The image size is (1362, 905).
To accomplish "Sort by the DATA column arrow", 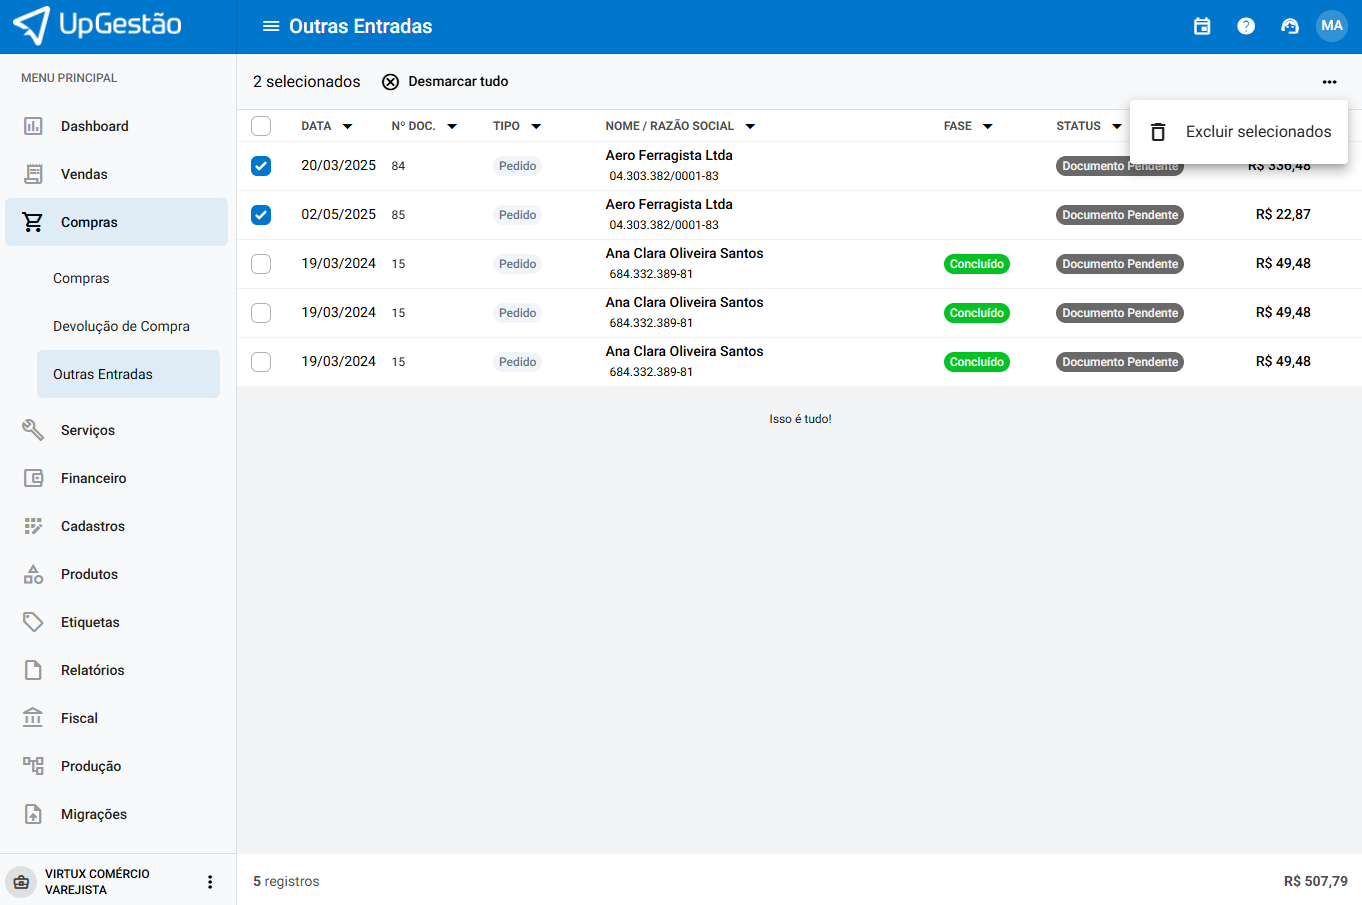I will point(348,126).
